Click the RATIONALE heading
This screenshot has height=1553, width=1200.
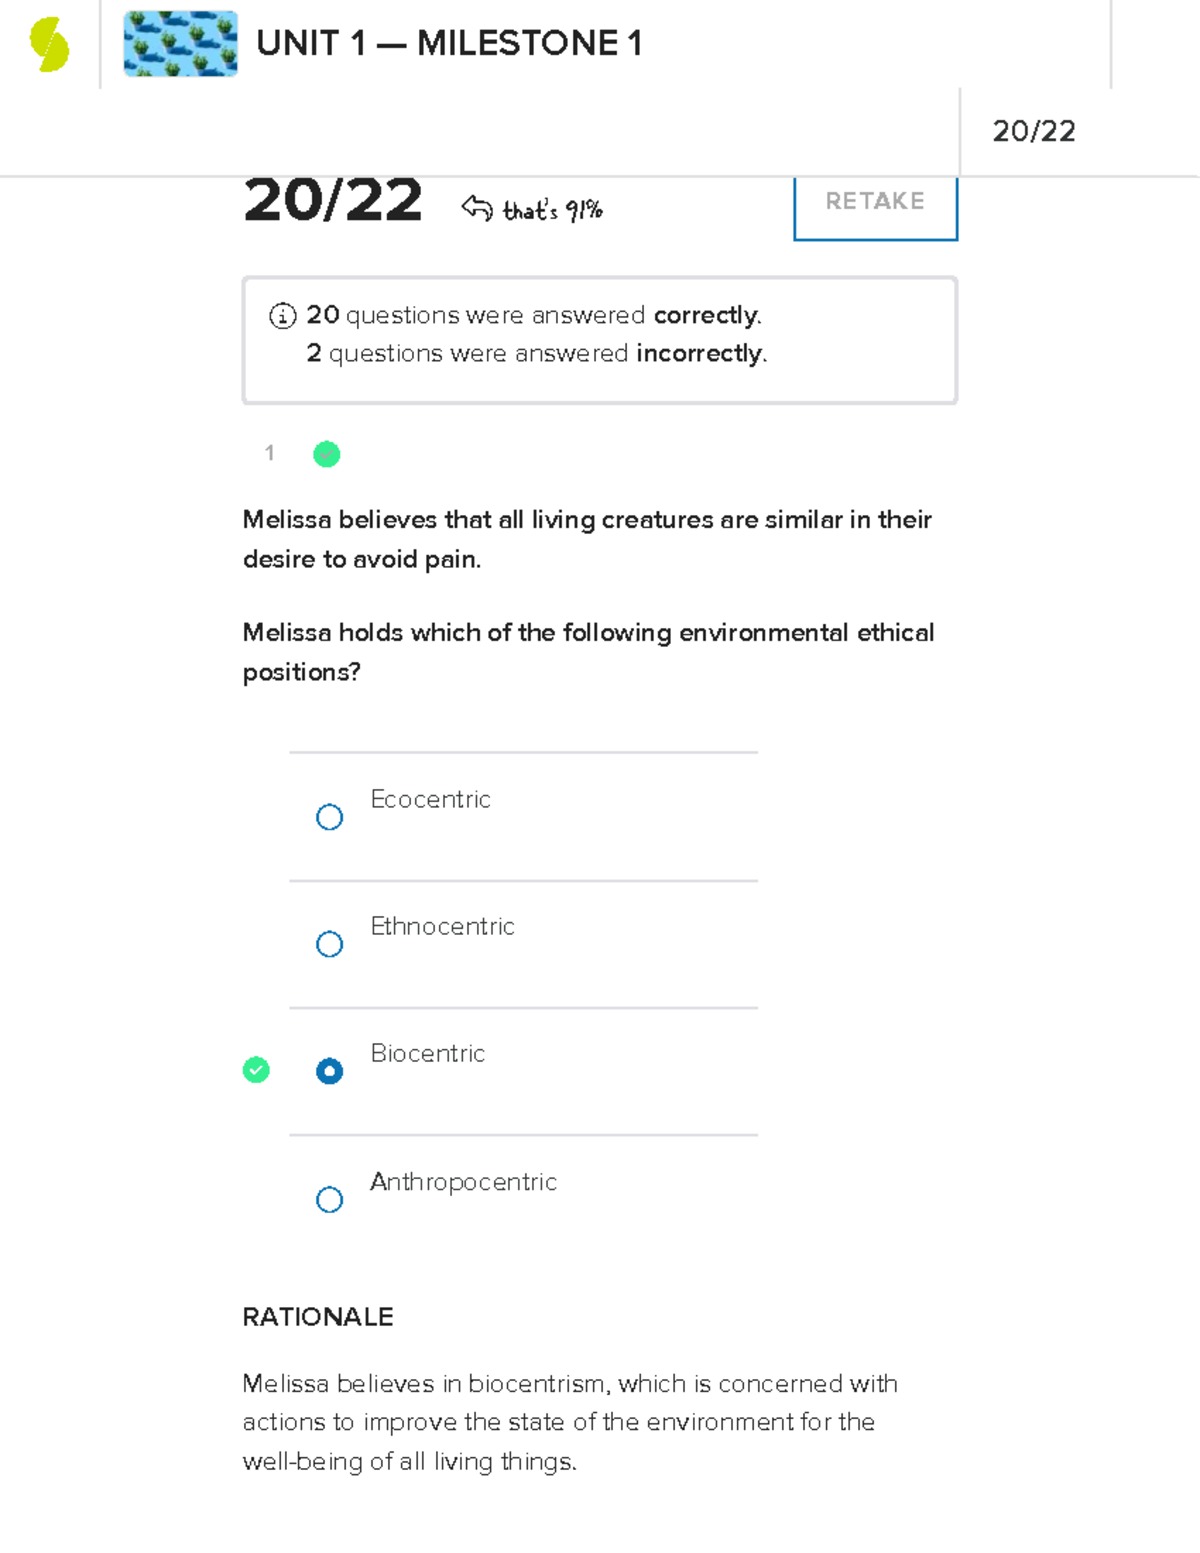tap(318, 1317)
